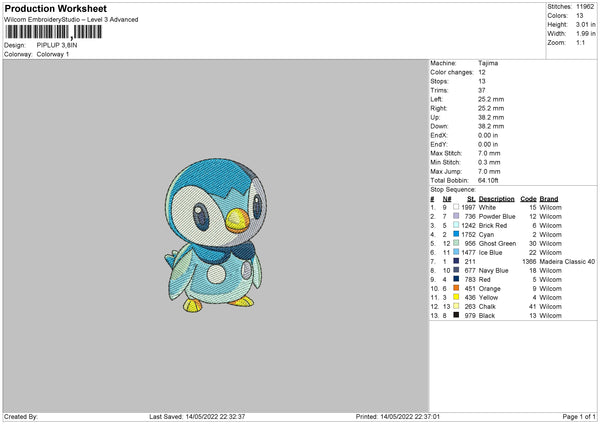Click the "Right:" measurement label
600x424 pixels.
click(x=438, y=108)
